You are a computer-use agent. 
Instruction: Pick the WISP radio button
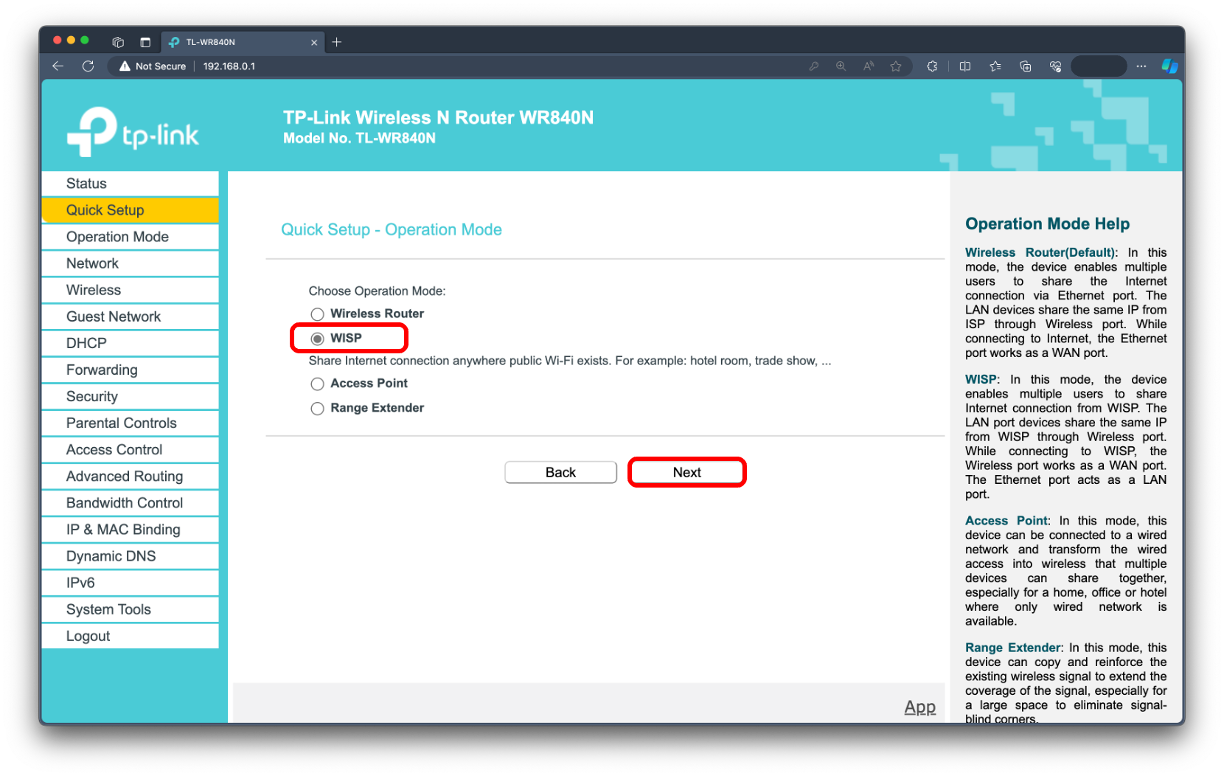[x=318, y=339]
